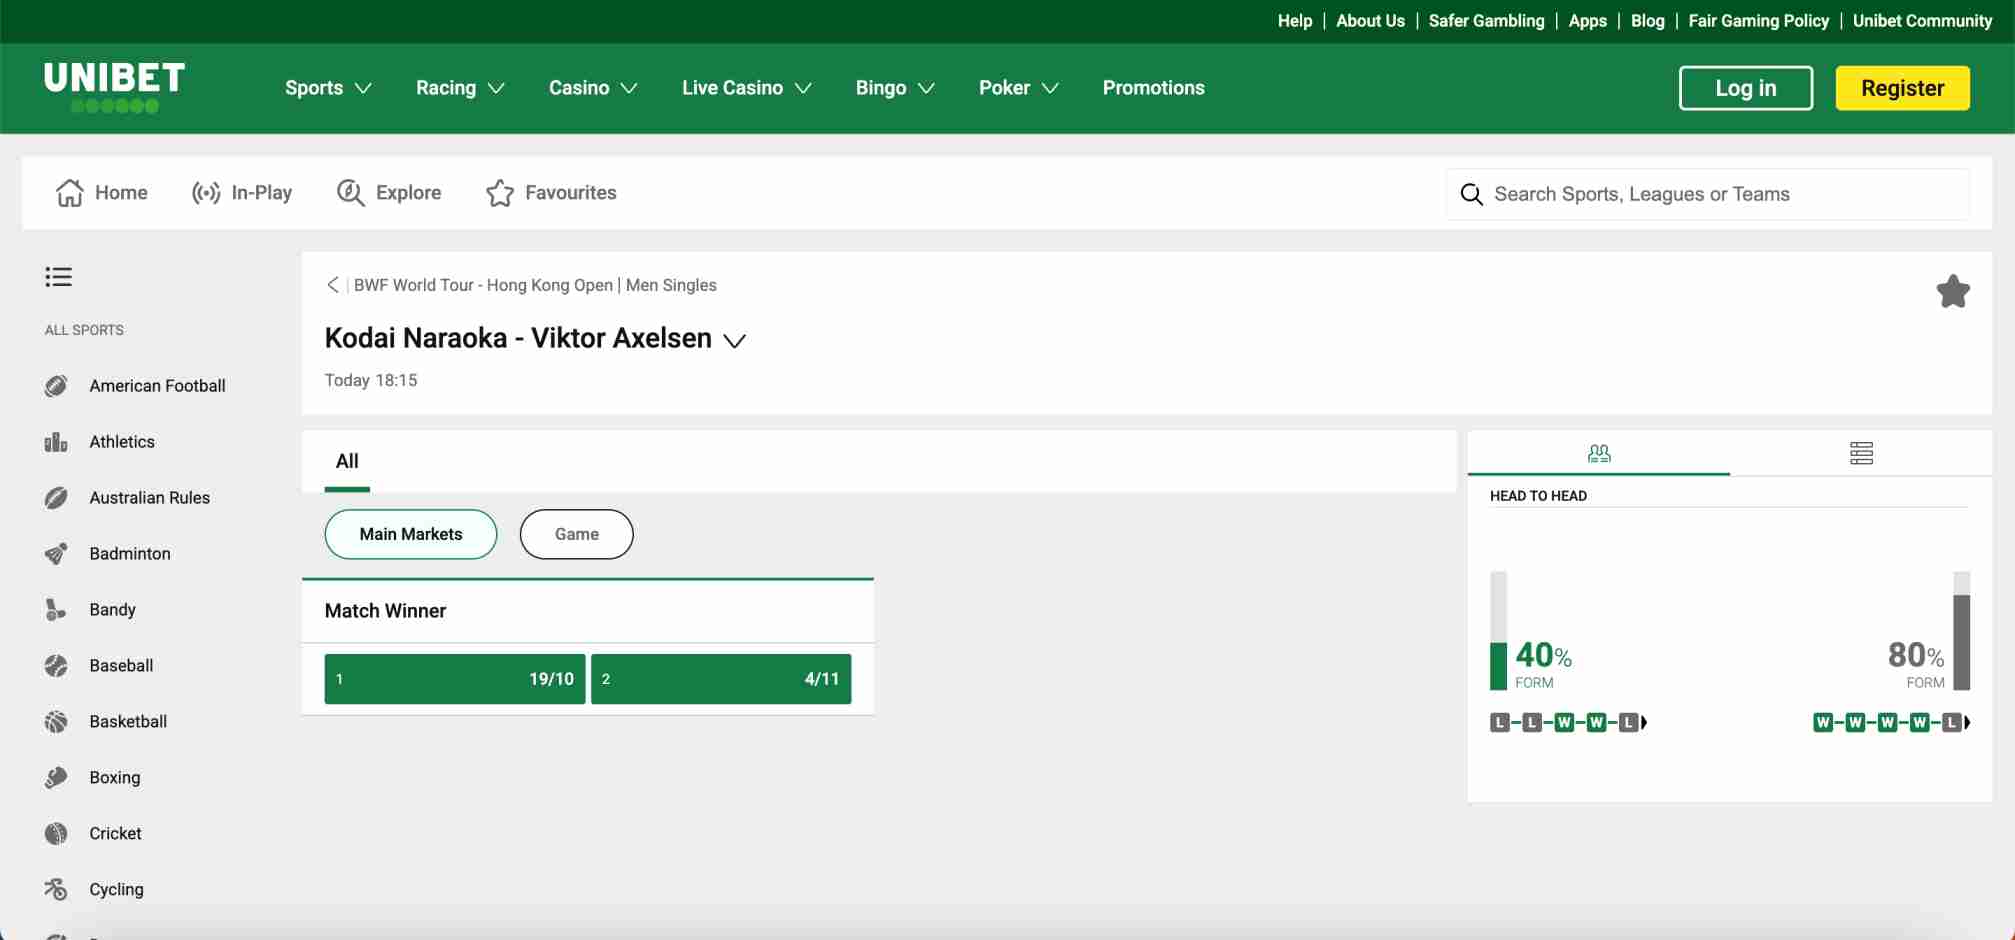The height and width of the screenshot is (940, 2015).
Task: Open the Promotions page
Action: (x=1153, y=88)
